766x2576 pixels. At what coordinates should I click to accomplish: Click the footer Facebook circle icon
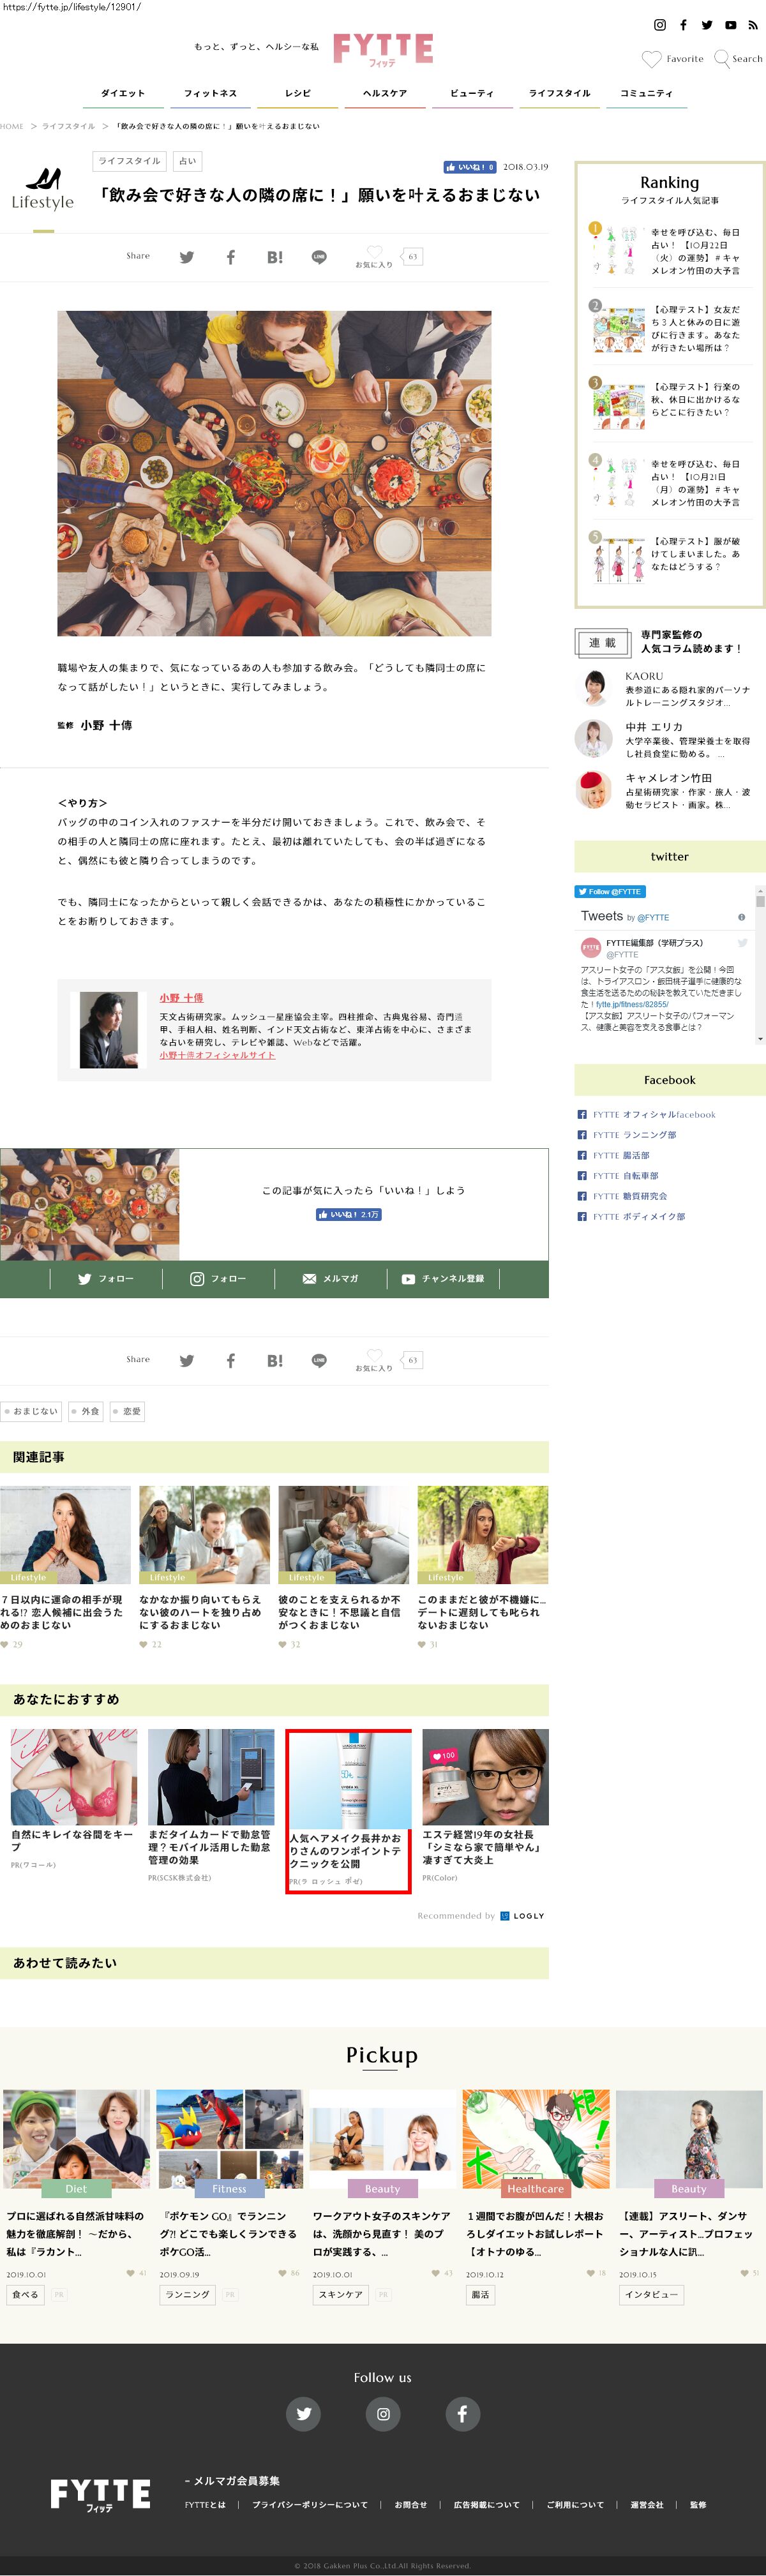tap(461, 2413)
